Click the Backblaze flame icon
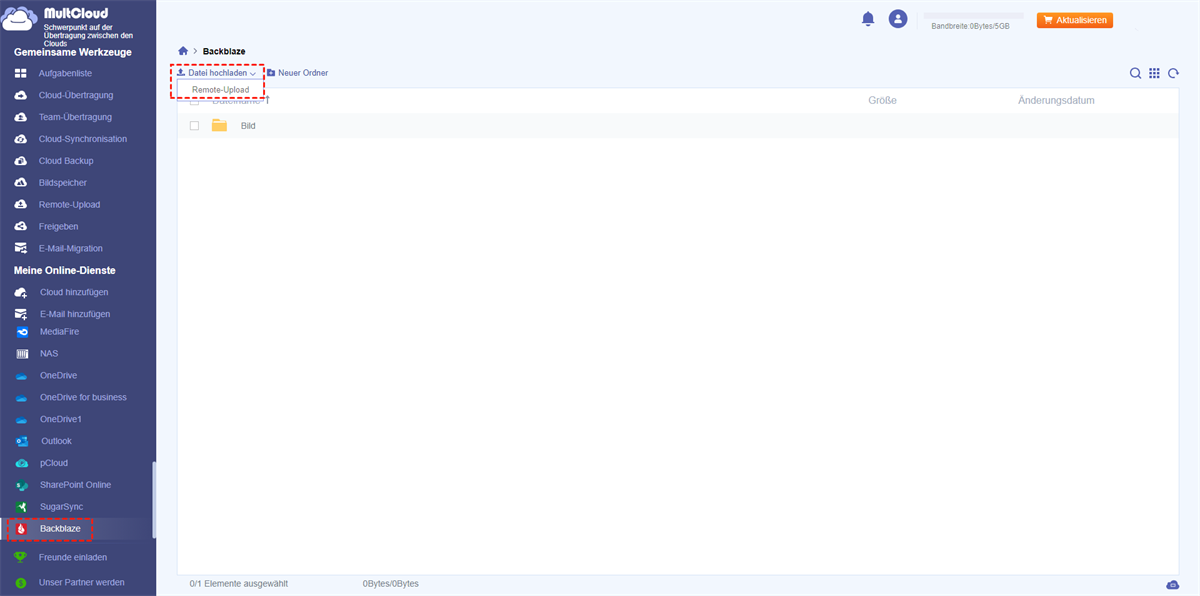This screenshot has height=596, width=1200. point(21,529)
